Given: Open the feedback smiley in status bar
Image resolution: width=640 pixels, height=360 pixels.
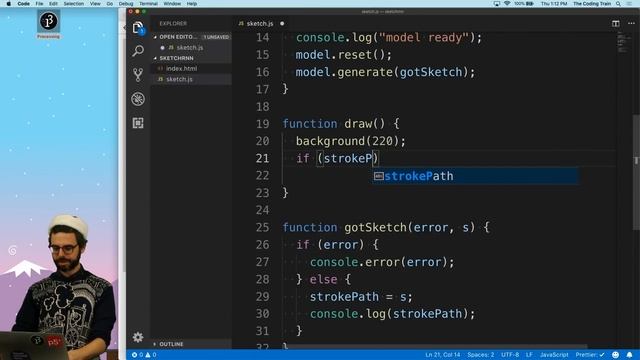Looking at the screenshot, I should point(616,355).
